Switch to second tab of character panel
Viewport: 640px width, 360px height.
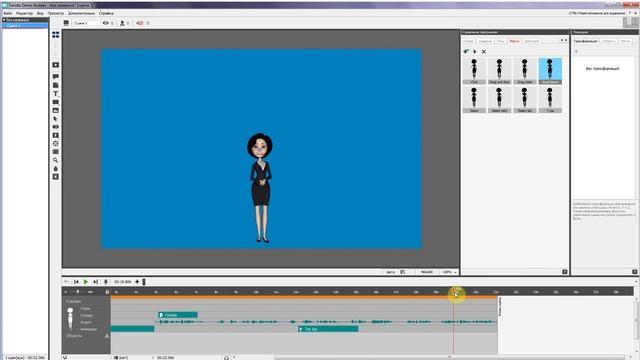click(485, 41)
